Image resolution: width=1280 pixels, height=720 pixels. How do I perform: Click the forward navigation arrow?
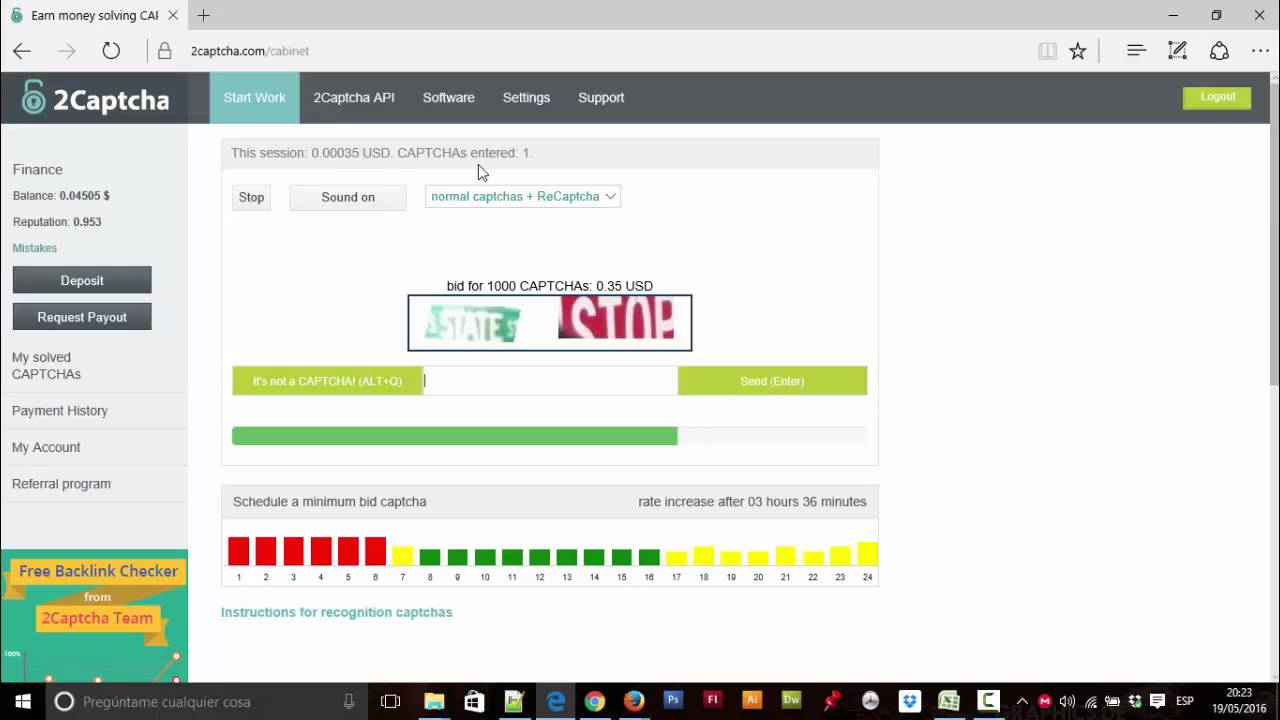[67, 51]
